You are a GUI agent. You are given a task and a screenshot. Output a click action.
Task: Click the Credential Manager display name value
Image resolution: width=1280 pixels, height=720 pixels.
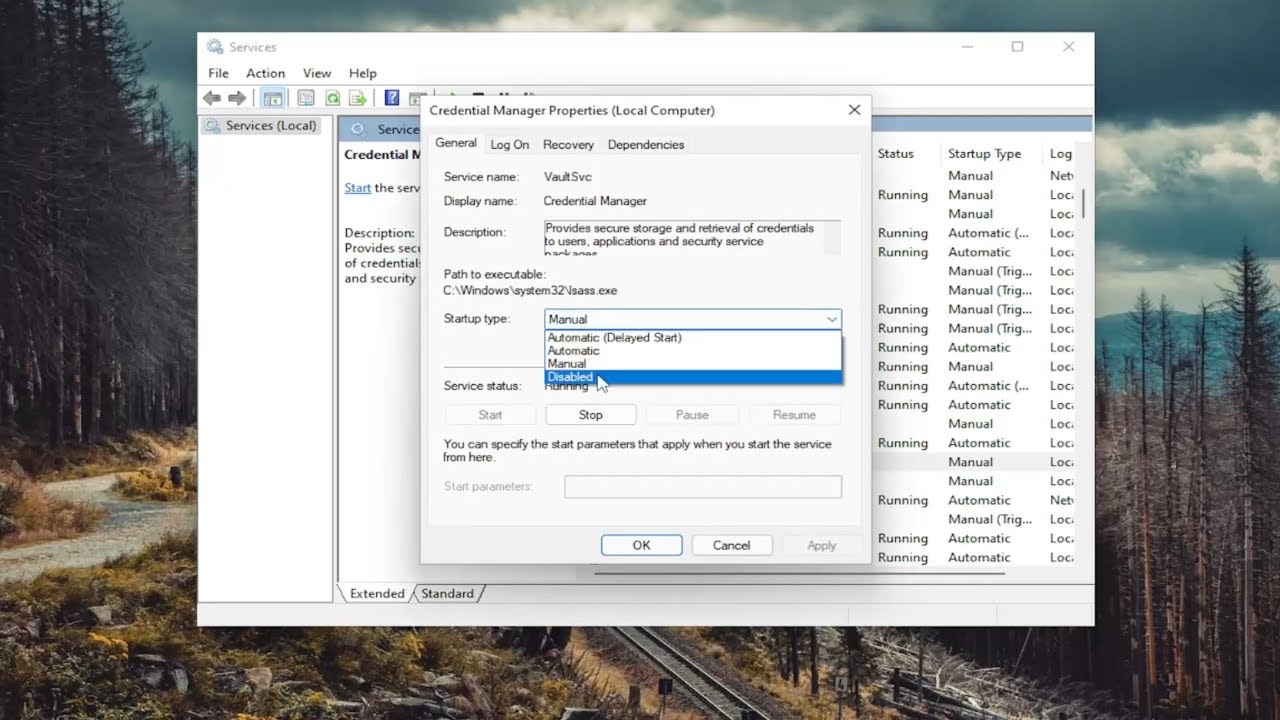[x=595, y=201]
